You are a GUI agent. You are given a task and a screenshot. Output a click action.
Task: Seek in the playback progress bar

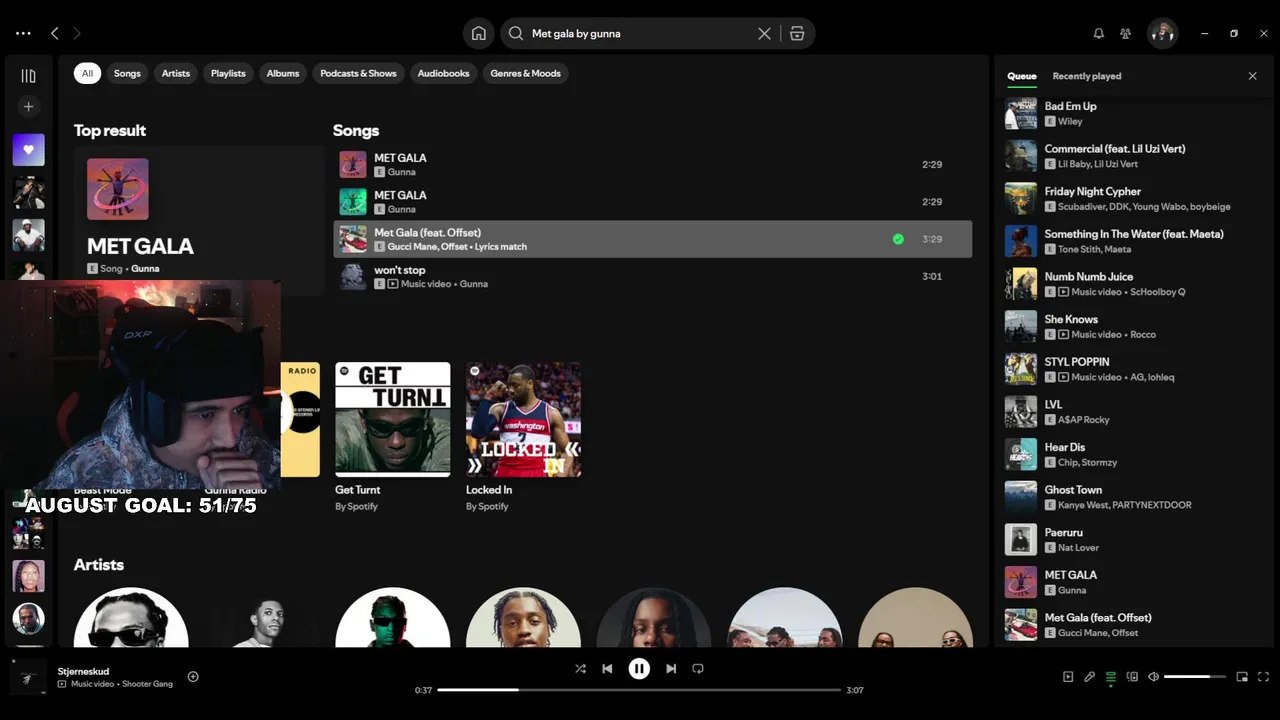coord(639,690)
